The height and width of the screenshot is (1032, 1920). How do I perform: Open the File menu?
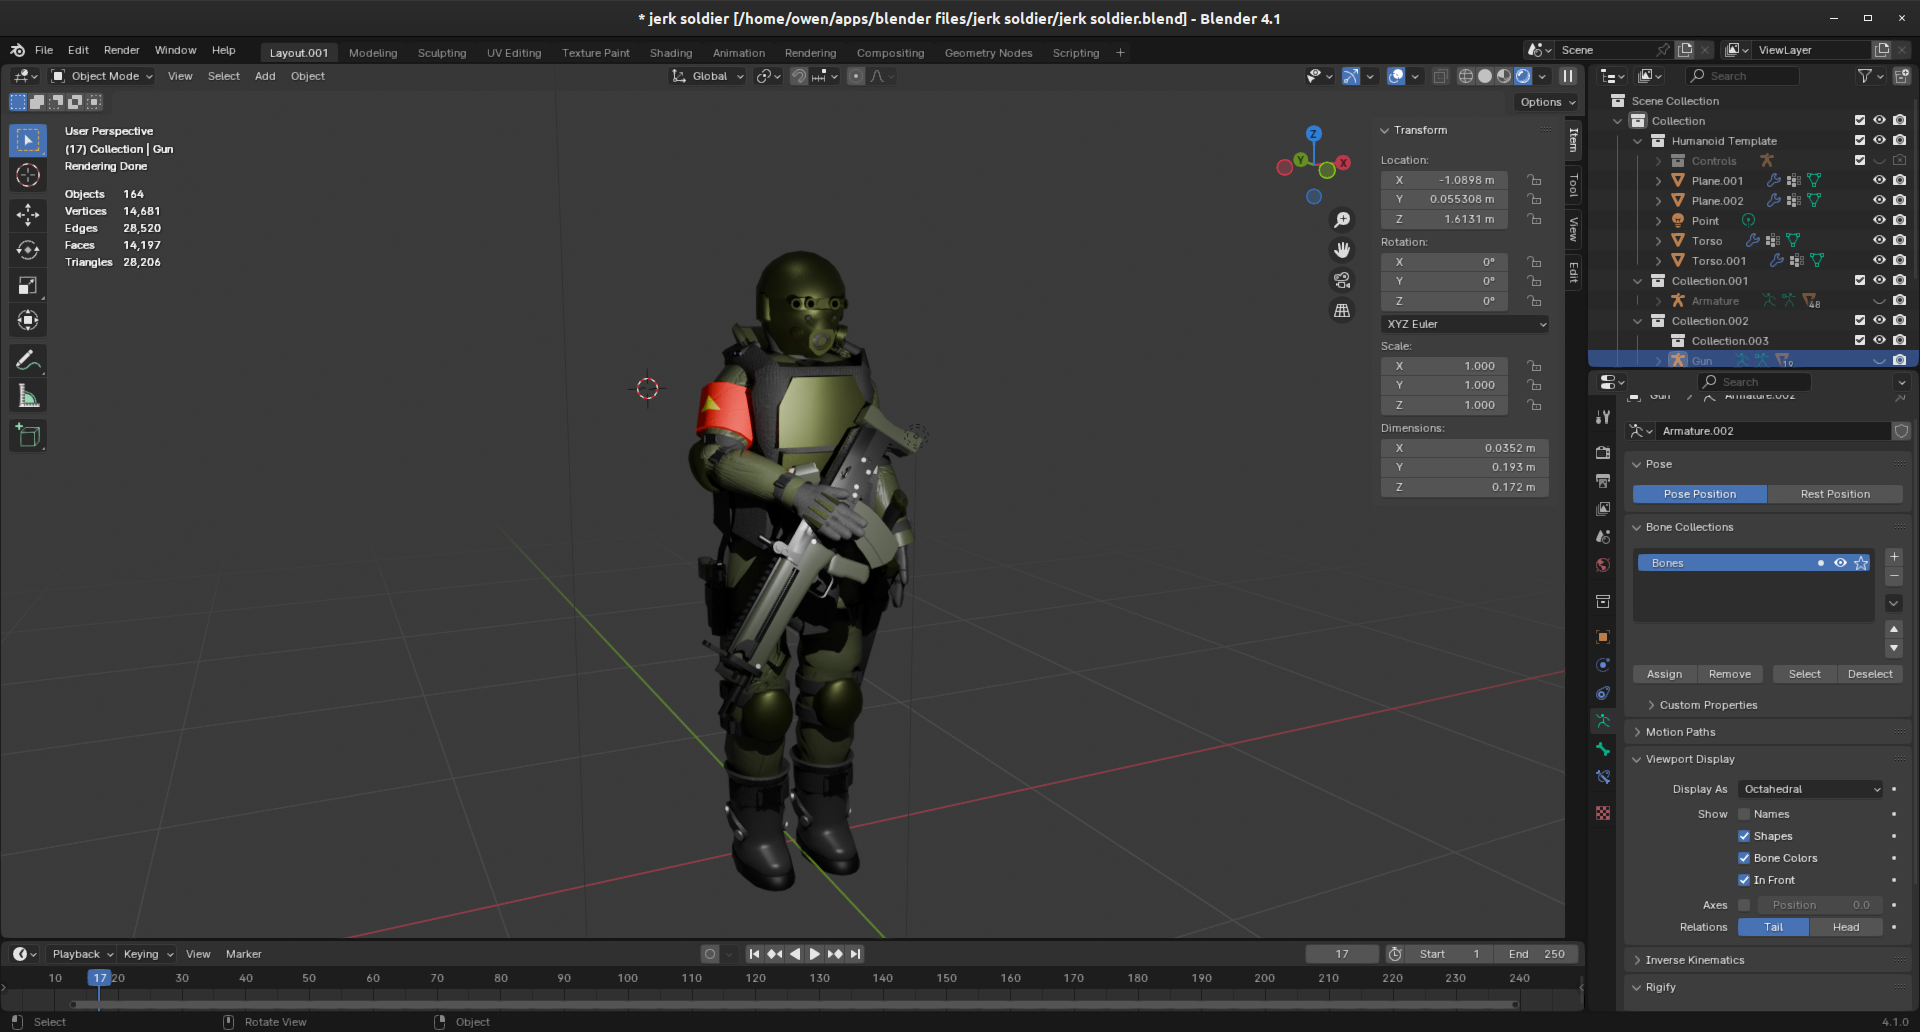[44, 50]
